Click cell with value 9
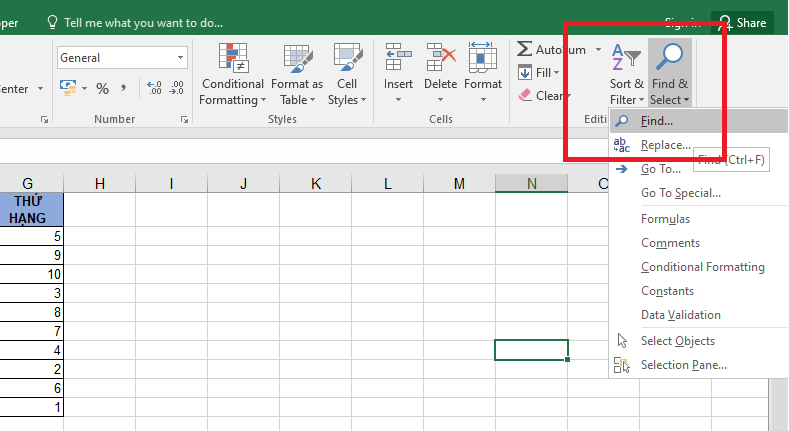This screenshot has height=431, width=789. [31, 255]
